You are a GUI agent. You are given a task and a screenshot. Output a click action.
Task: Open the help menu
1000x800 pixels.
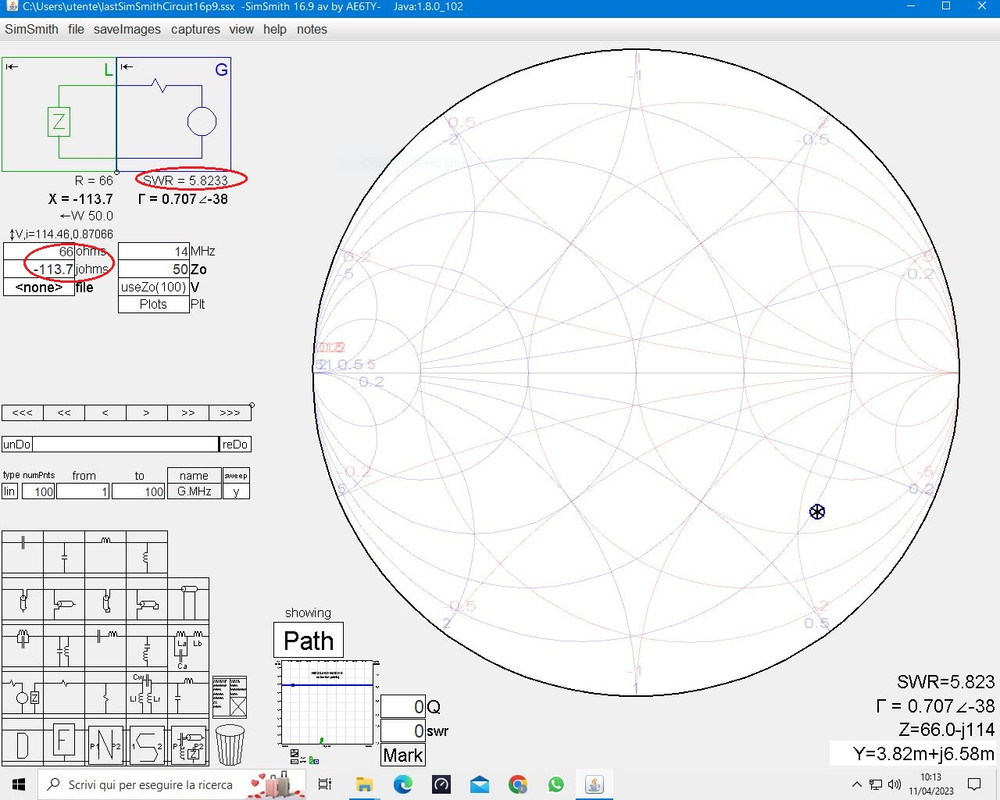tap(275, 29)
